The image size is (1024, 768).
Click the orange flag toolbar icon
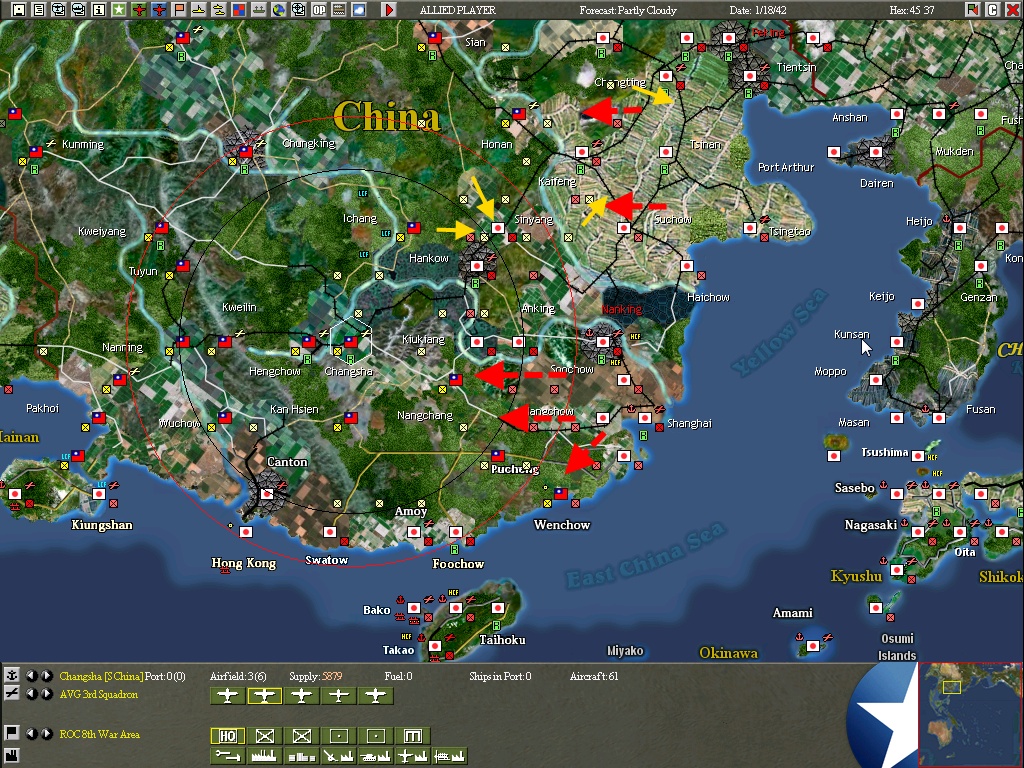point(178,9)
